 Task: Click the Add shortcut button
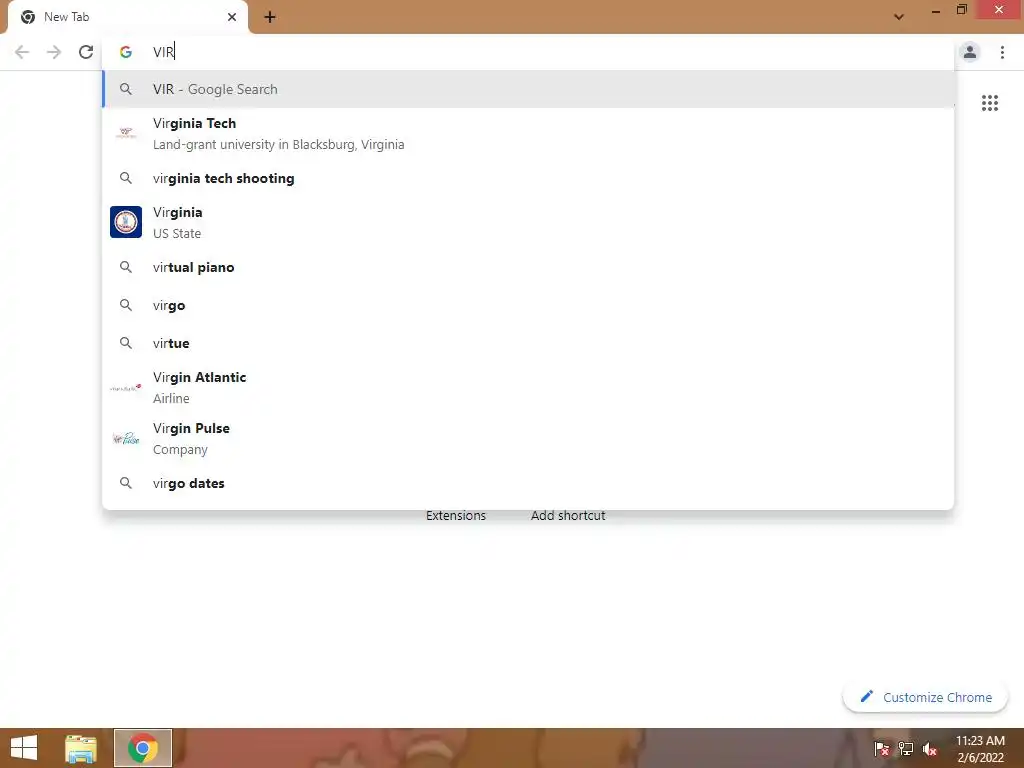[x=568, y=515]
